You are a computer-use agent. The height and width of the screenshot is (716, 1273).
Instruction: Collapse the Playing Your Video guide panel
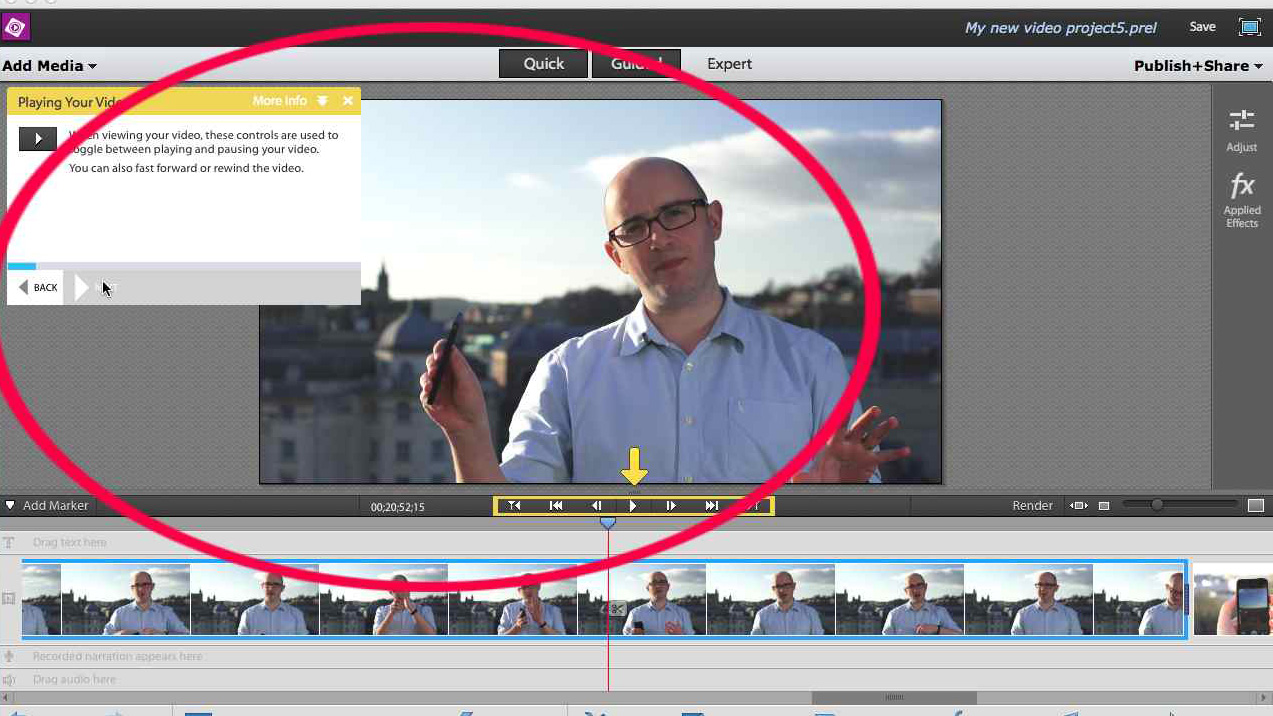322,101
